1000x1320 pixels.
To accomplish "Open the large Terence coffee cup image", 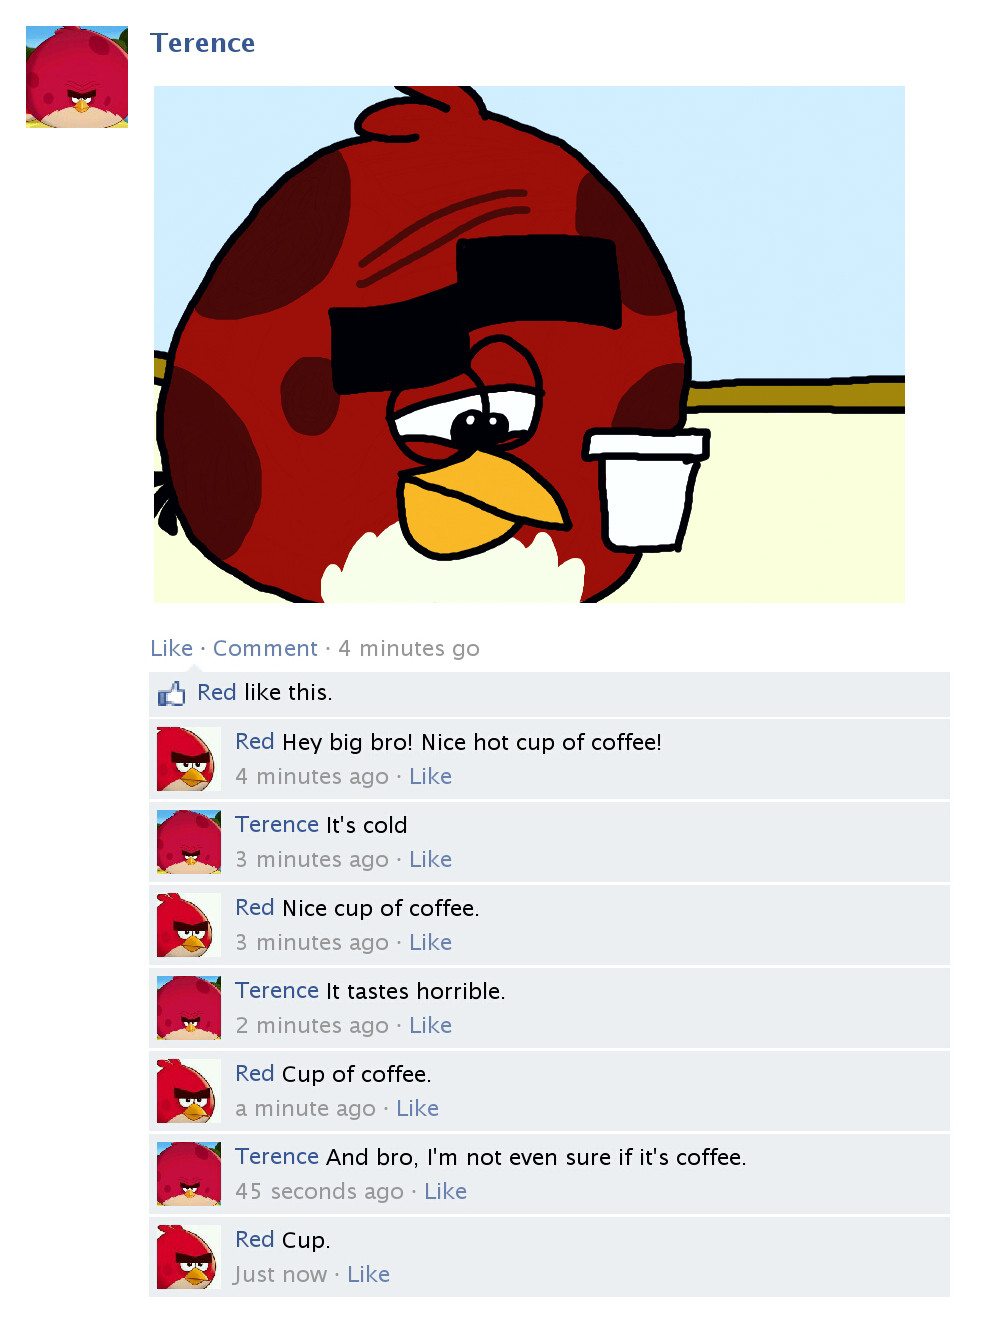I will point(529,344).
